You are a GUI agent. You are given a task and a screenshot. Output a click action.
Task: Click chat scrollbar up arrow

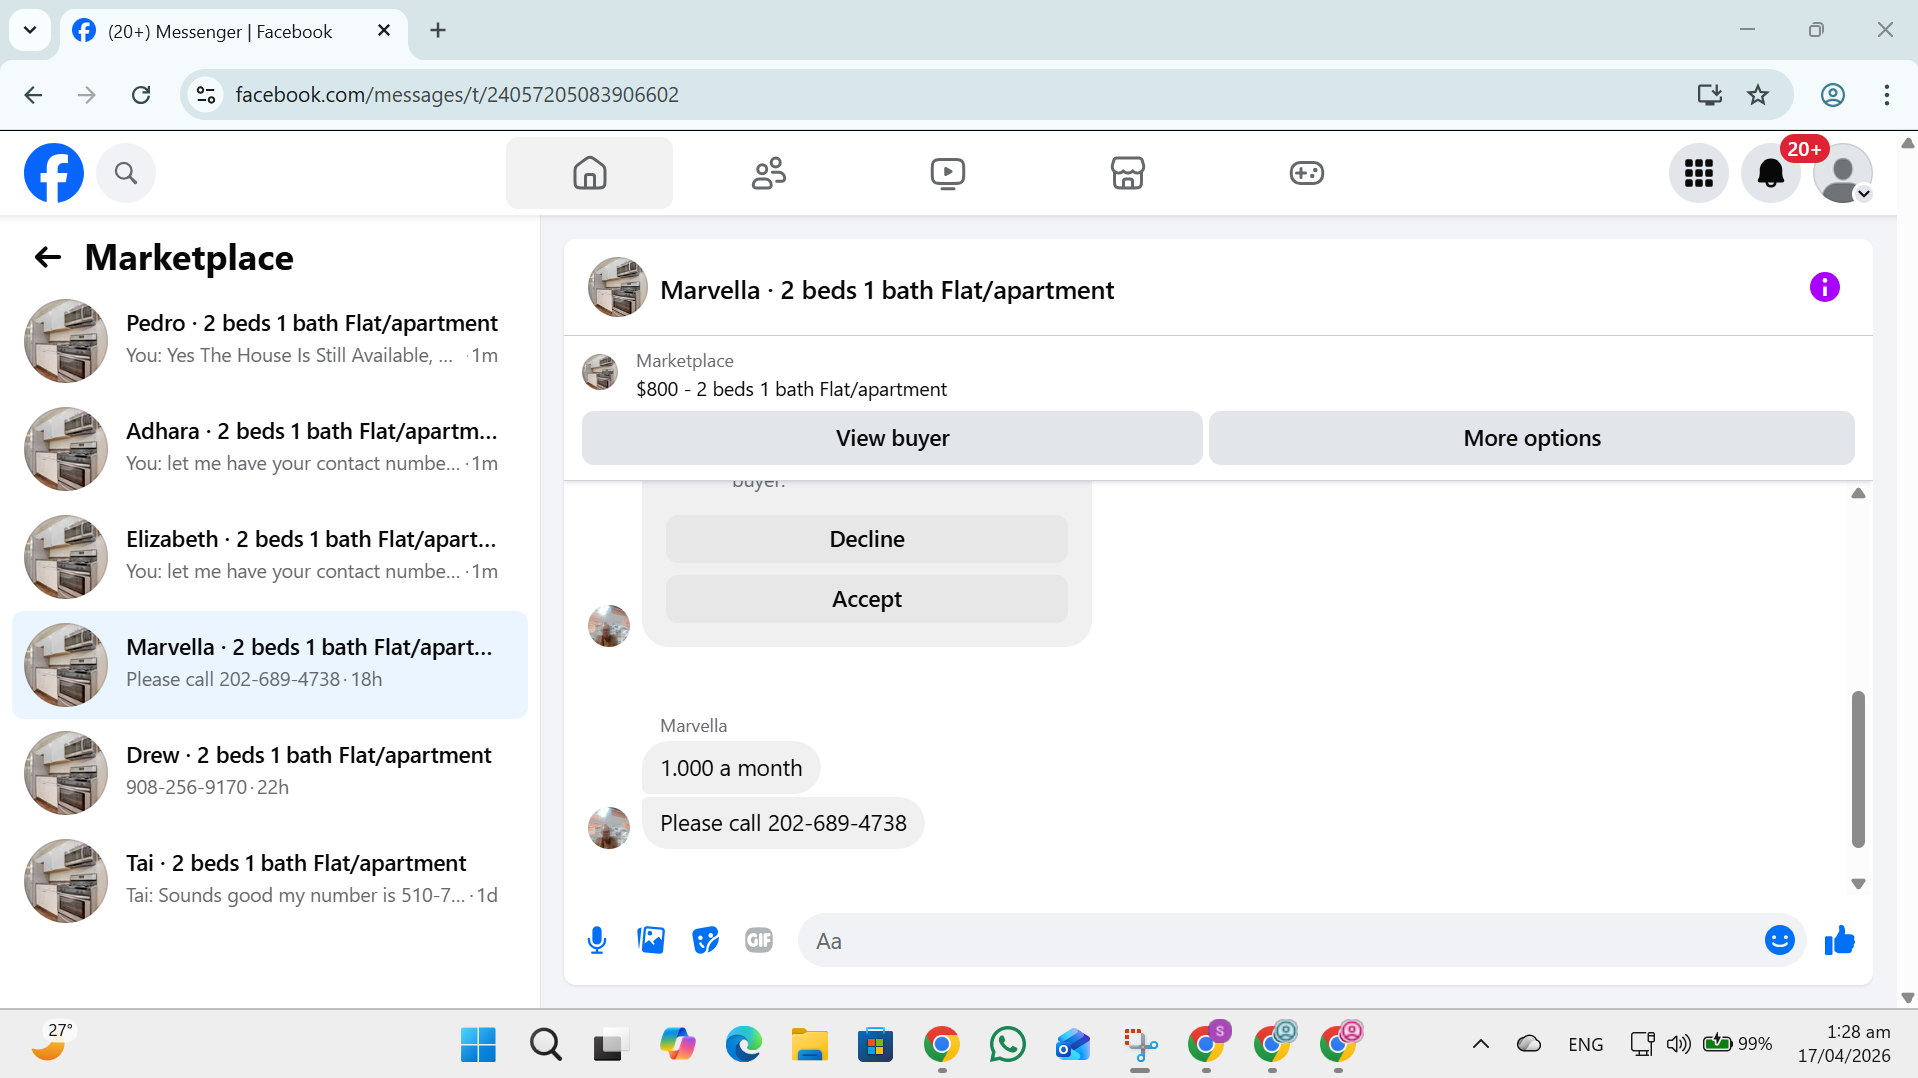click(1858, 493)
